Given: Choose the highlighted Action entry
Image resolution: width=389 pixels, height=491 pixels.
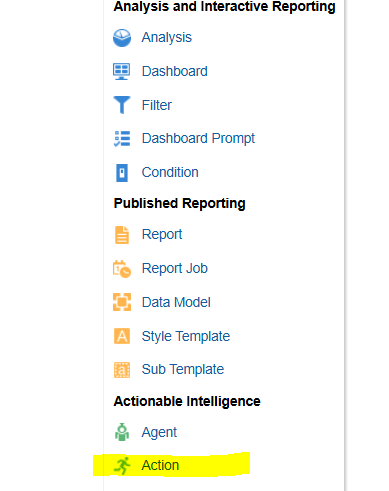Looking at the screenshot, I should click(160, 465).
